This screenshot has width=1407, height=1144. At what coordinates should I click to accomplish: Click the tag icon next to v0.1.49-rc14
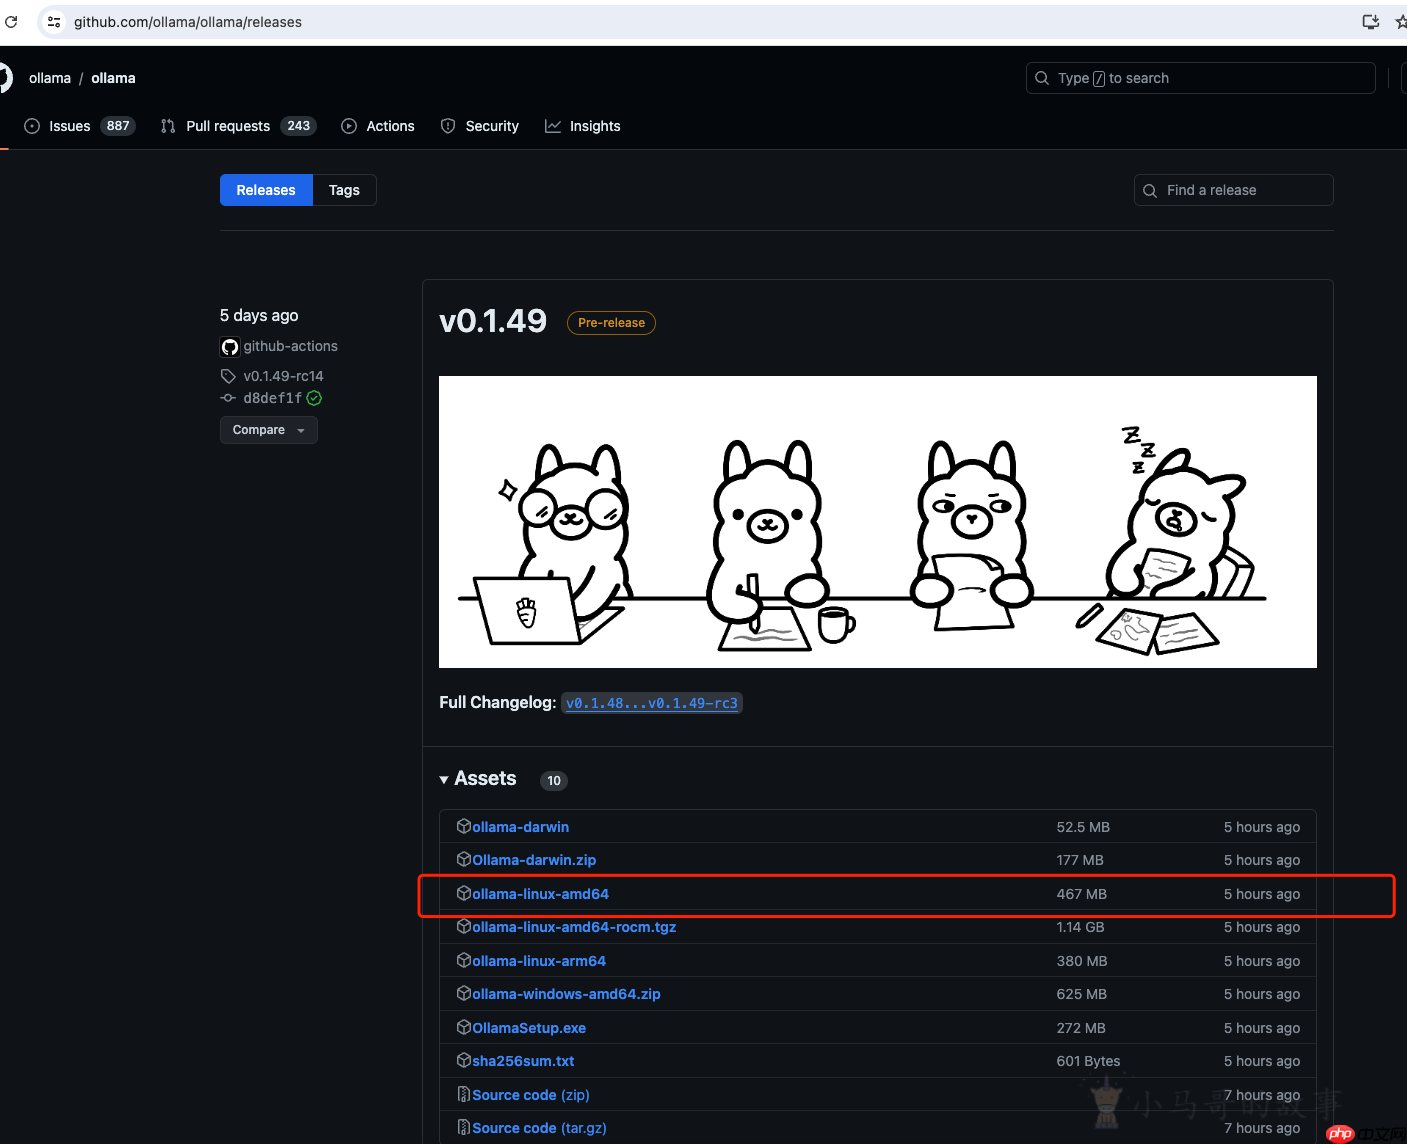point(228,376)
